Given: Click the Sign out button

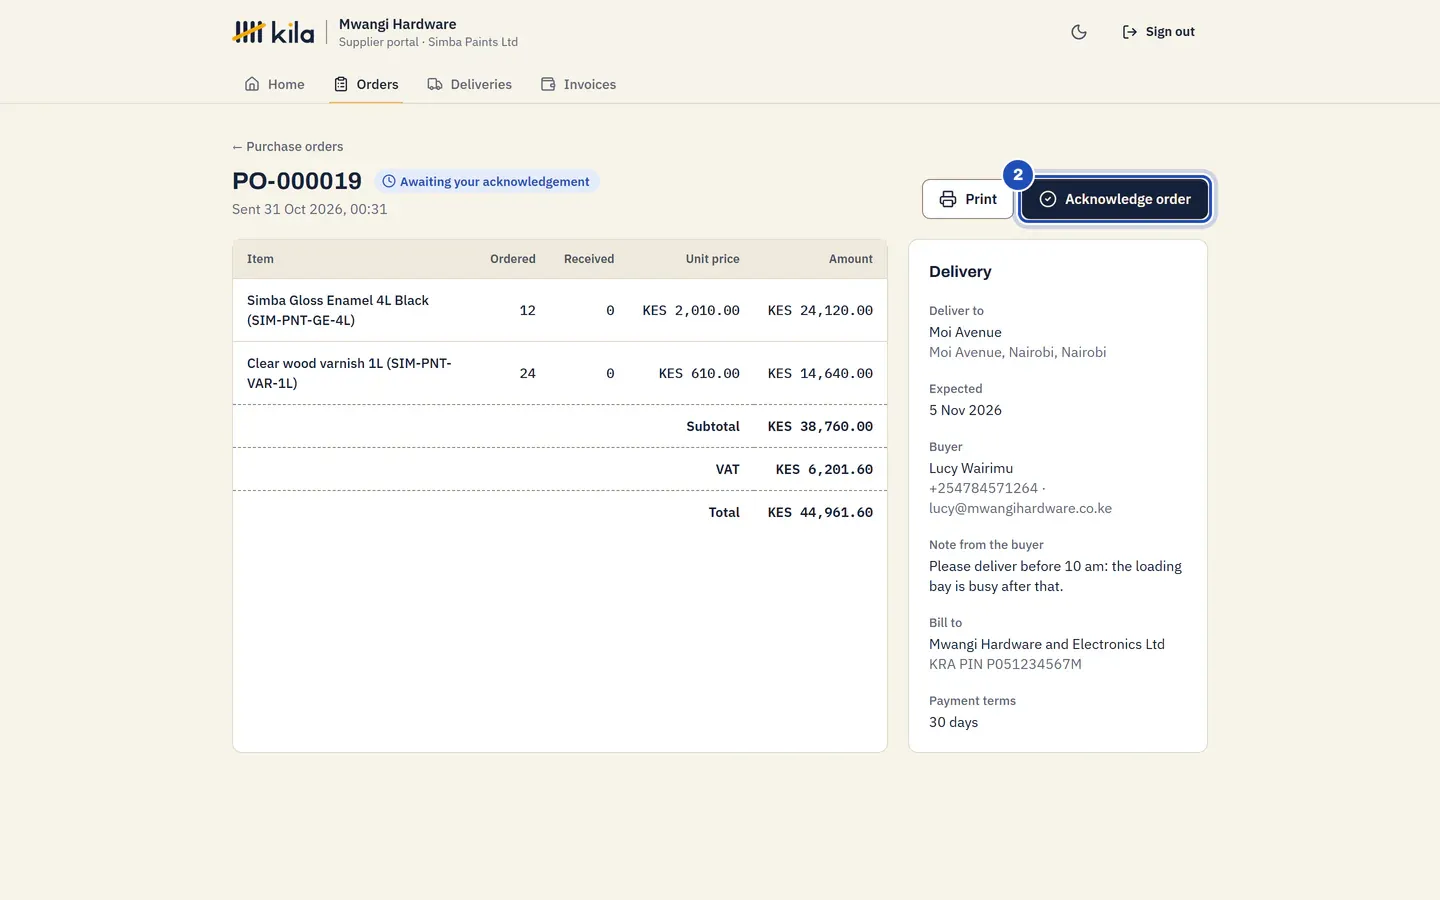Looking at the screenshot, I should pyautogui.click(x=1158, y=32).
